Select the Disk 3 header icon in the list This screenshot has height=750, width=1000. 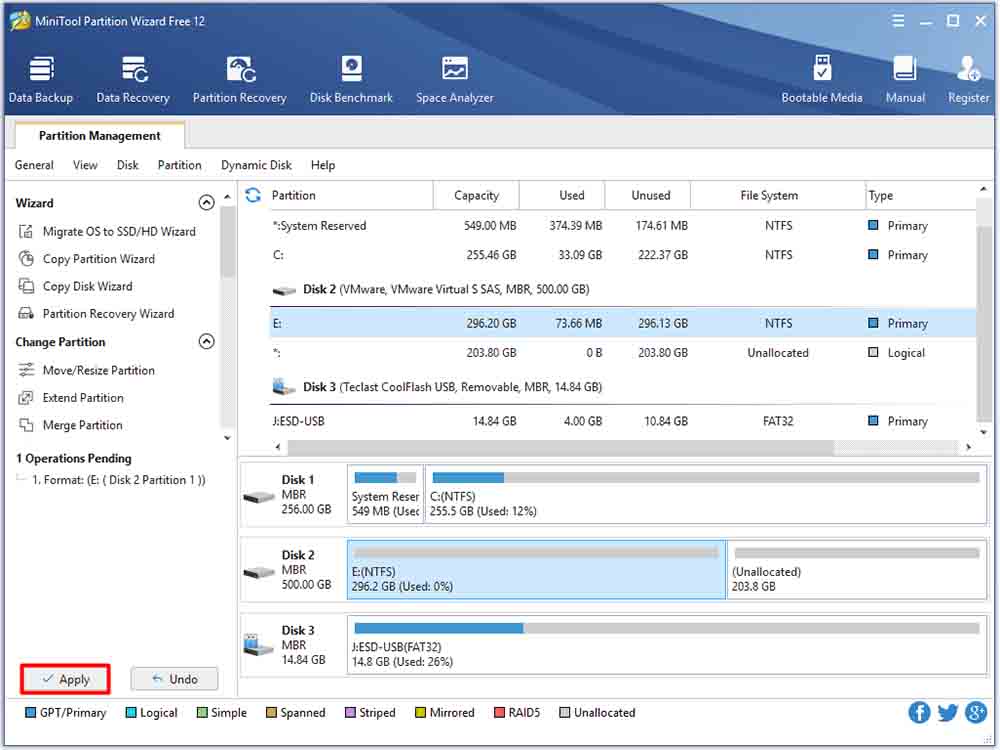tap(284, 386)
